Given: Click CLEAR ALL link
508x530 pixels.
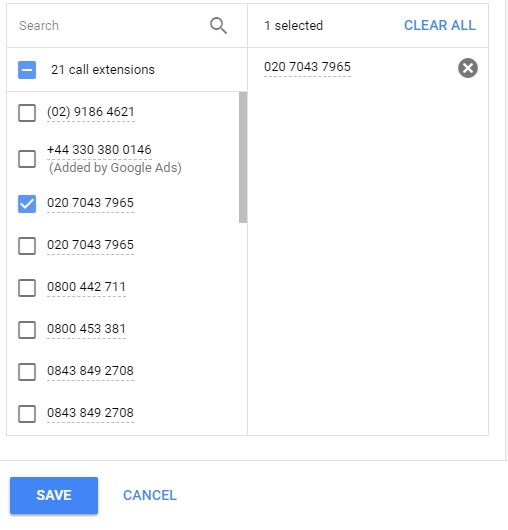Looking at the screenshot, I should coord(440,25).
